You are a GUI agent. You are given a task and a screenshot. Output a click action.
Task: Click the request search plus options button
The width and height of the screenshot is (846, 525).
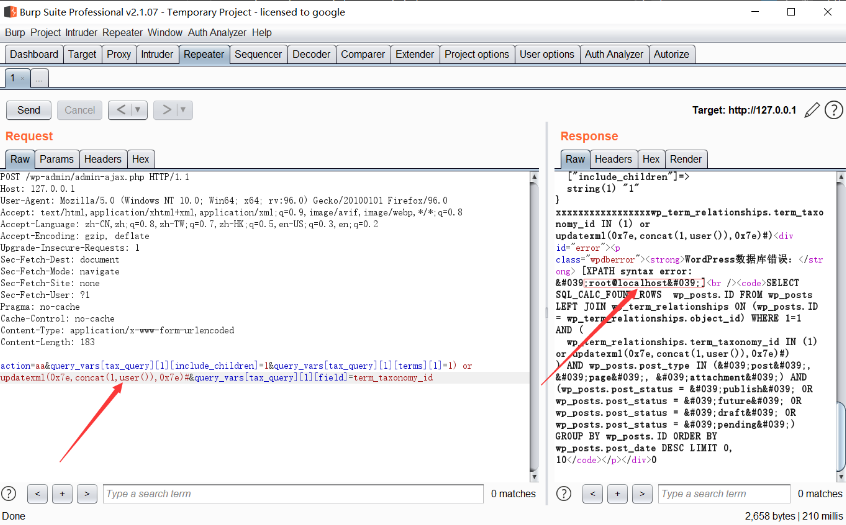(x=62, y=494)
